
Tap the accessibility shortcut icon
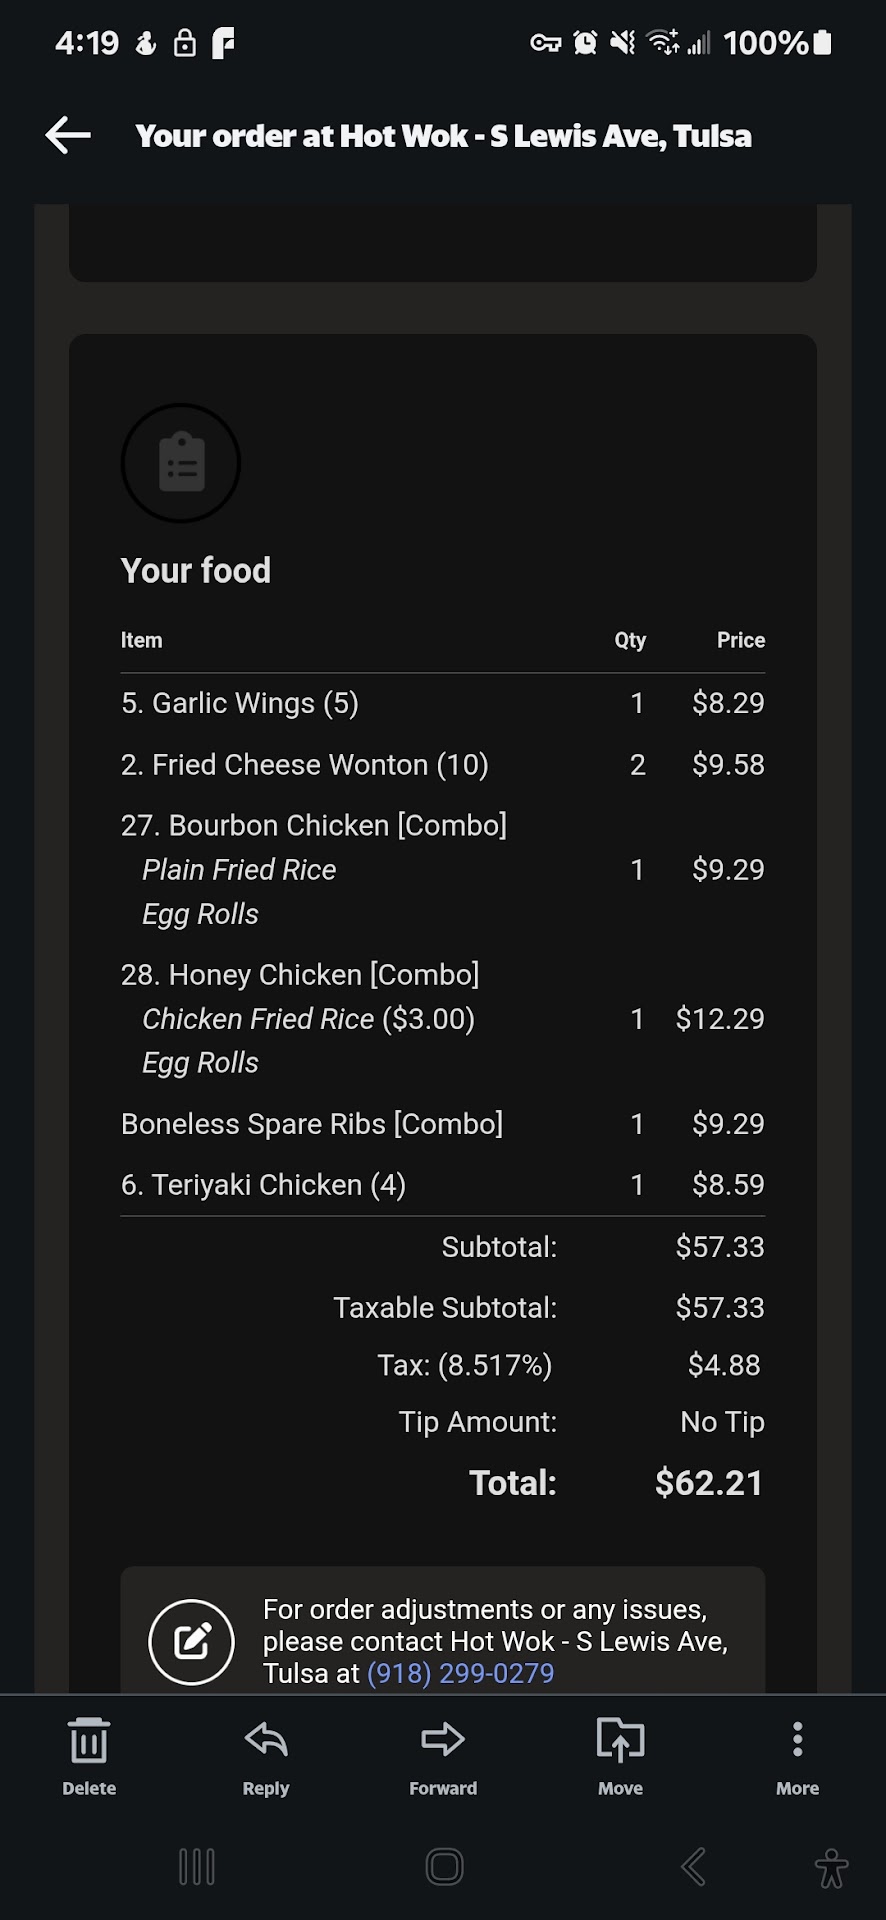click(x=831, y=1866)
